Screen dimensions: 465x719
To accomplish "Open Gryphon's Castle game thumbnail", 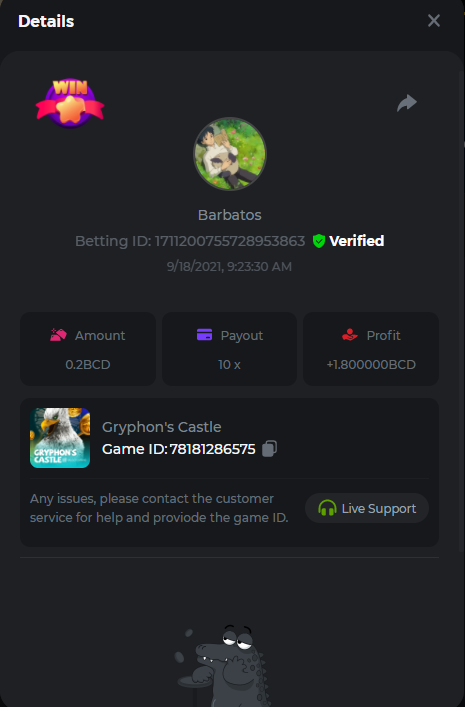I will click(60, 438).
